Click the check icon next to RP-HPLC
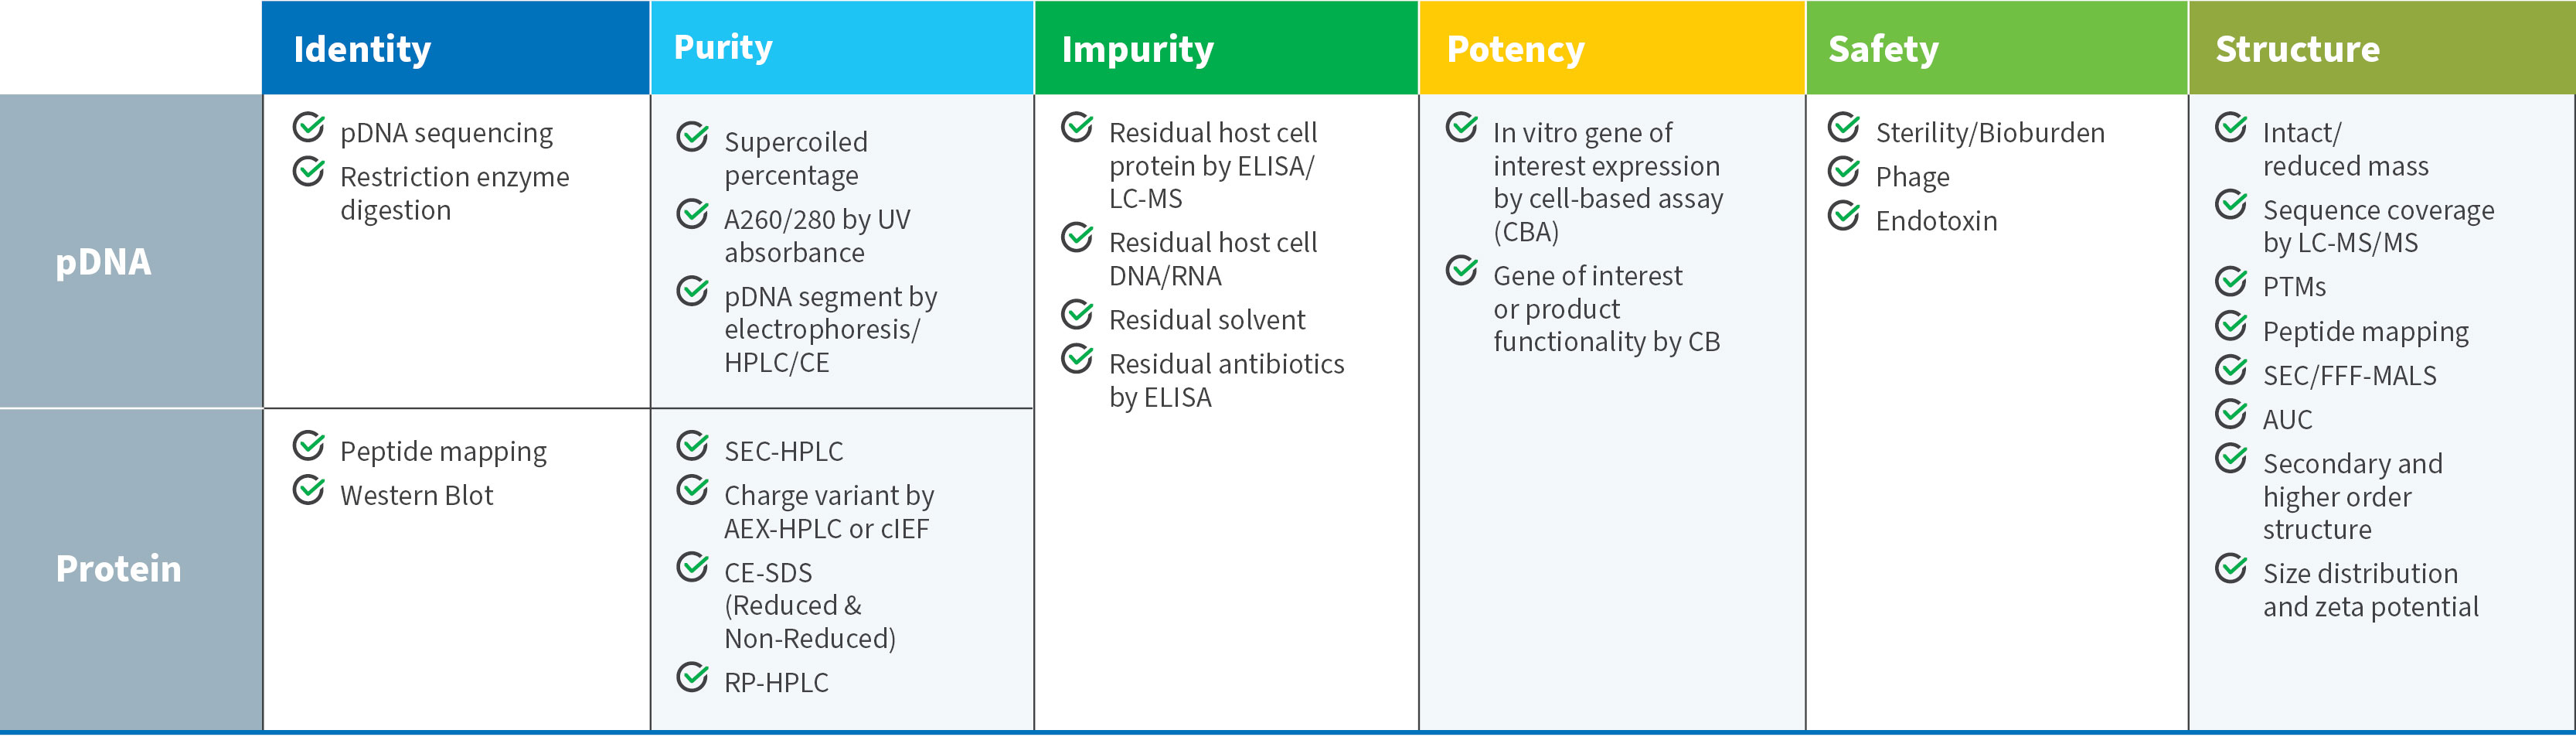The width and height of the screenshot is (2576, 737). 692,677
